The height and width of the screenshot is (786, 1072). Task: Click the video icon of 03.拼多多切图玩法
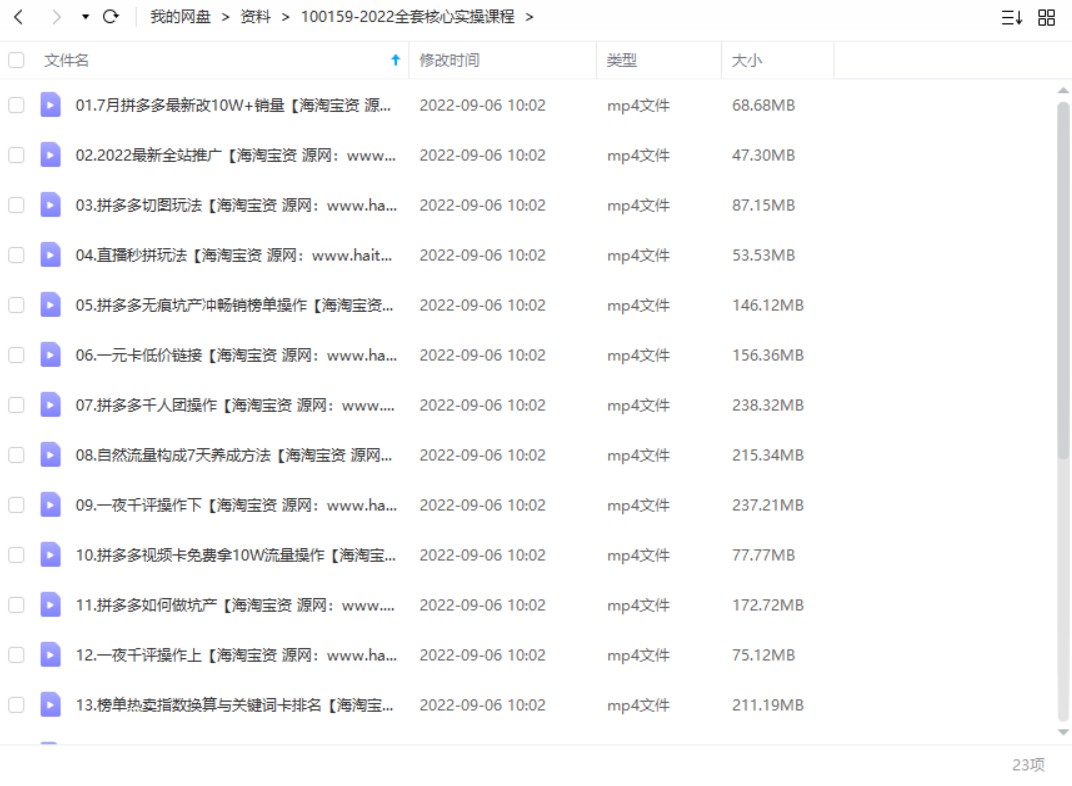[51, 205]
